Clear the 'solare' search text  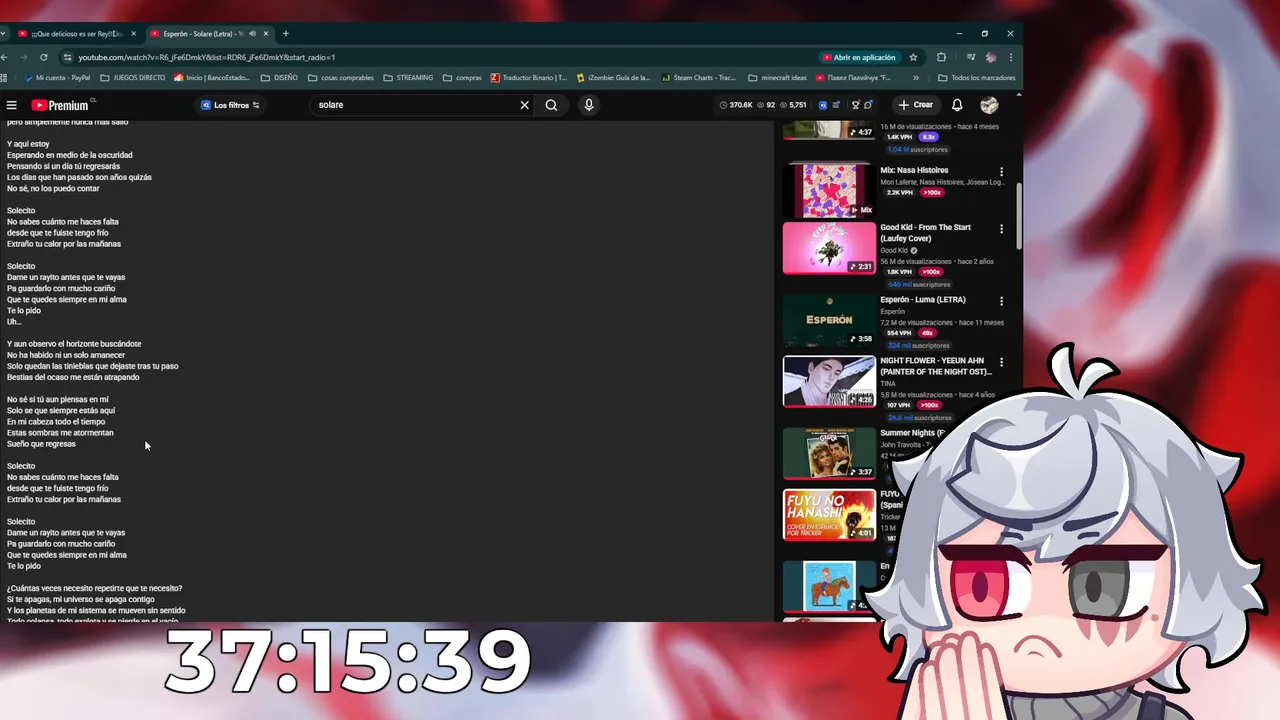coord(524,105)
